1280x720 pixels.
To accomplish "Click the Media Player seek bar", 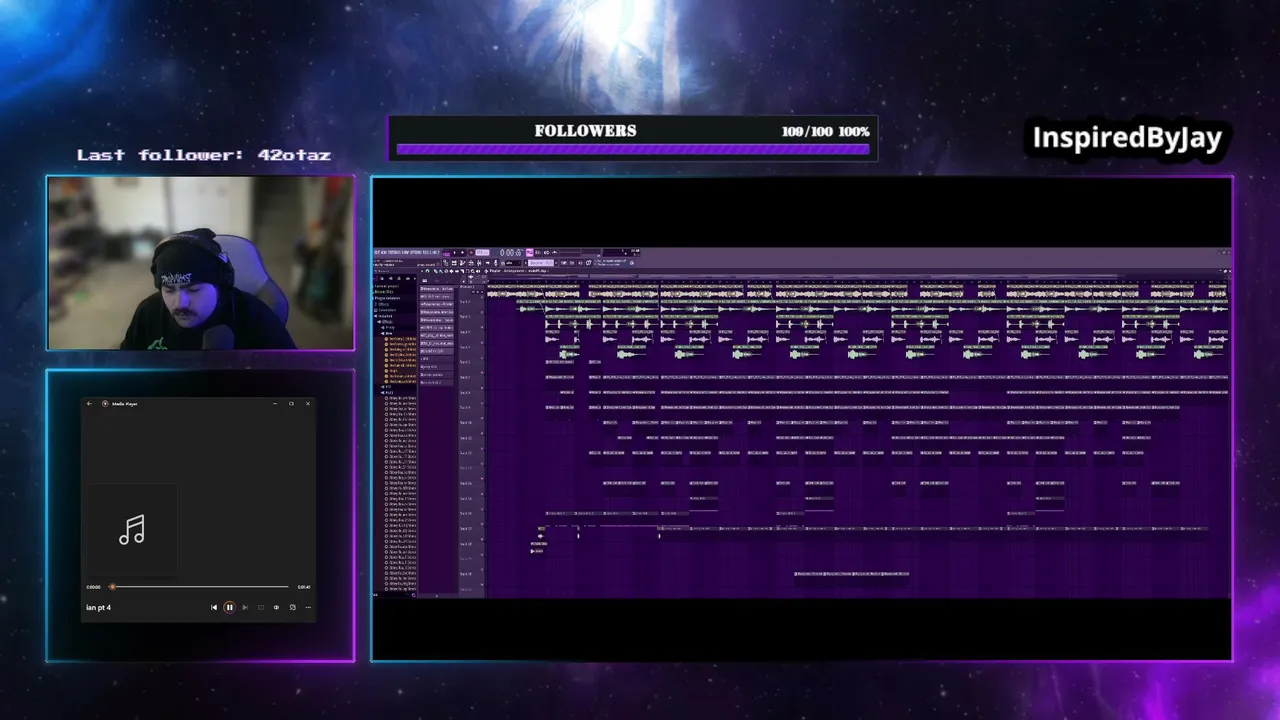I will coord(200,587).
